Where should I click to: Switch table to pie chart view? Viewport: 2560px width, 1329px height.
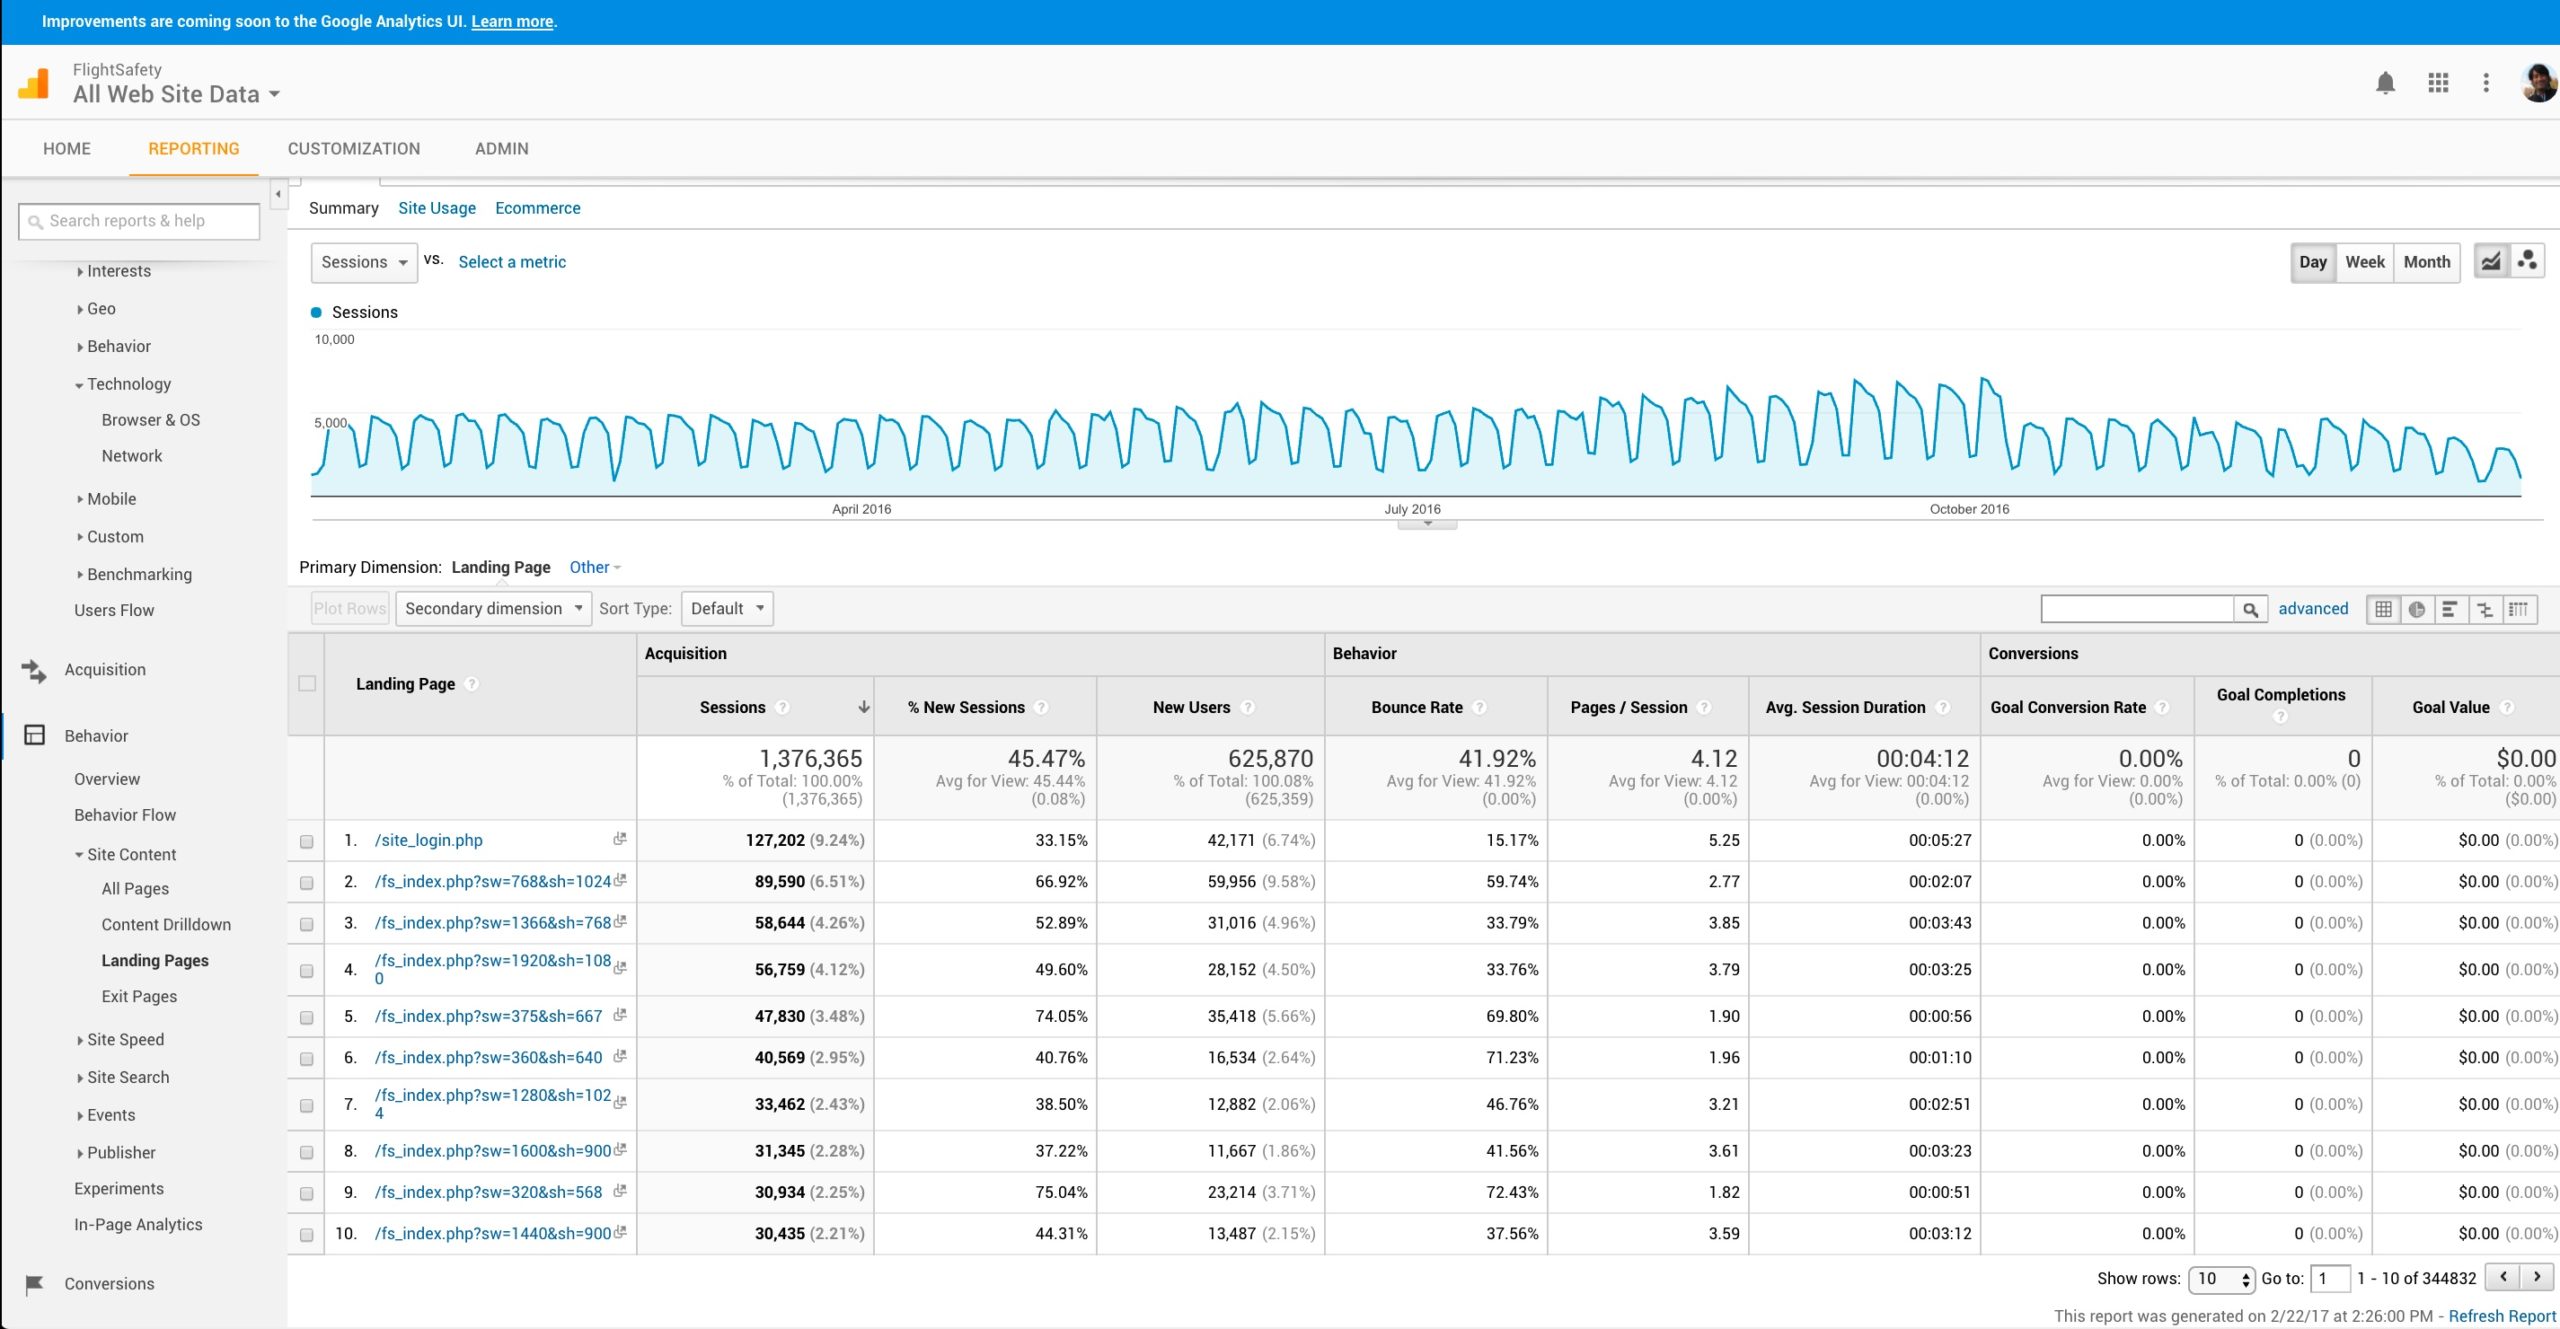(x=2417, y=609)
